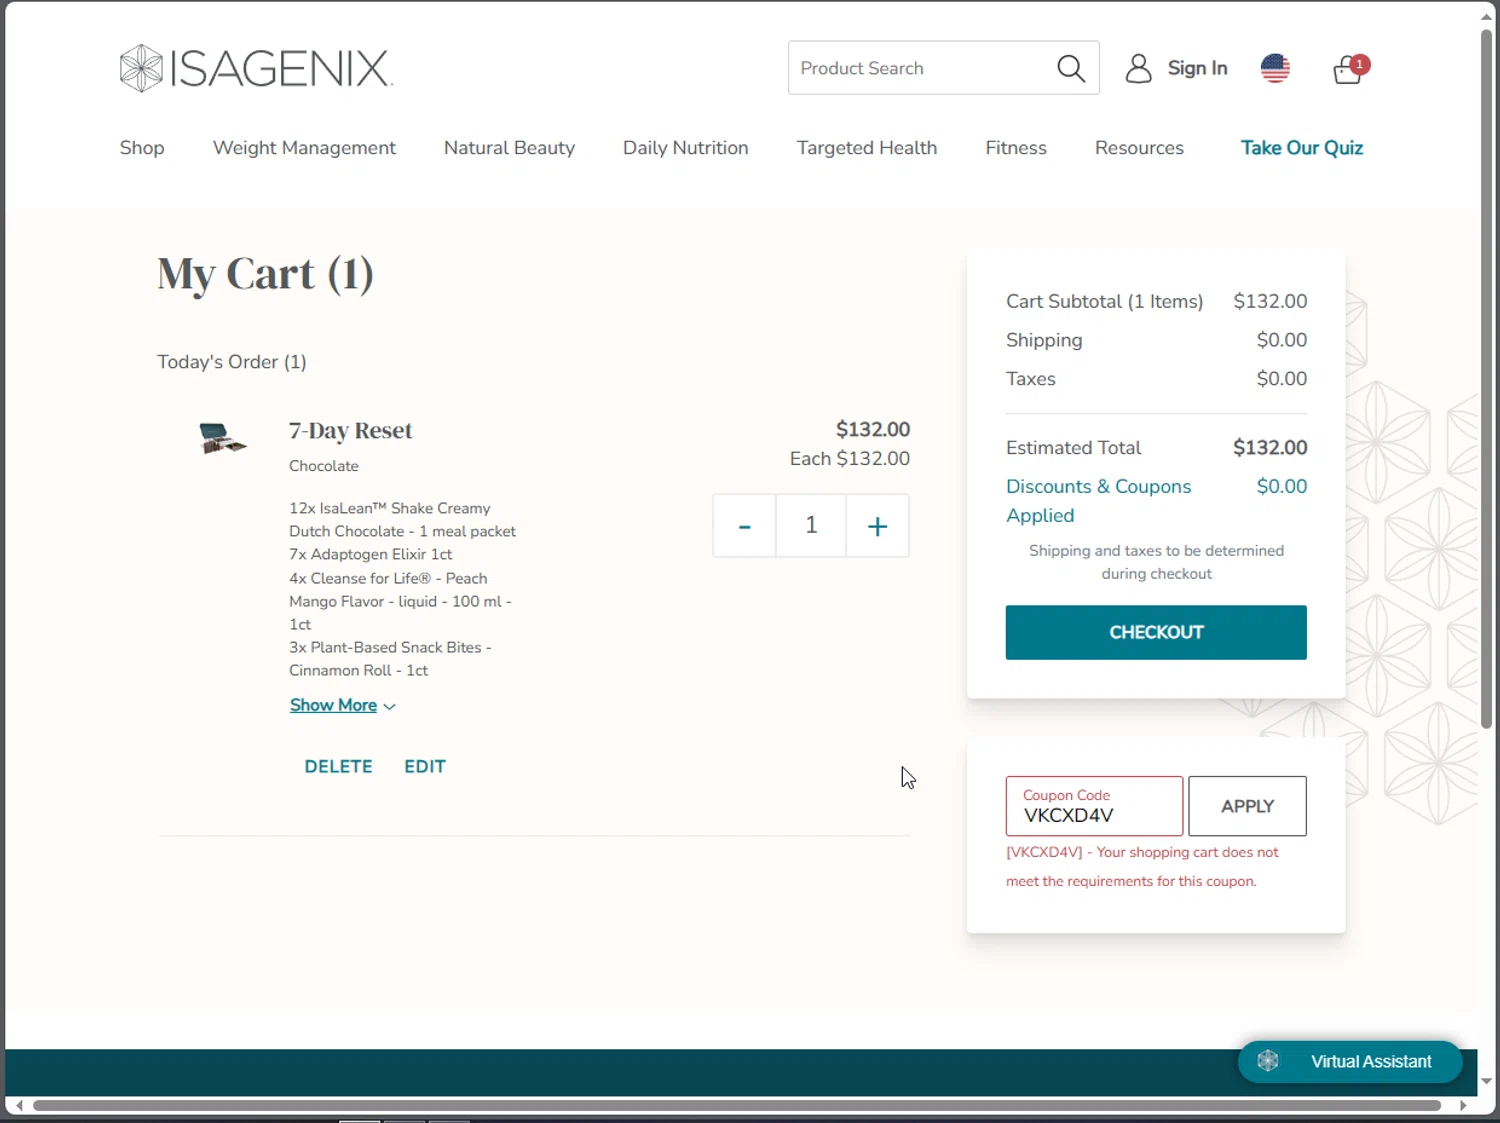Viewport: 1500px width, 1123px height.
Task: Click the 7-Day Reset product title
Action: pos(350,430)
